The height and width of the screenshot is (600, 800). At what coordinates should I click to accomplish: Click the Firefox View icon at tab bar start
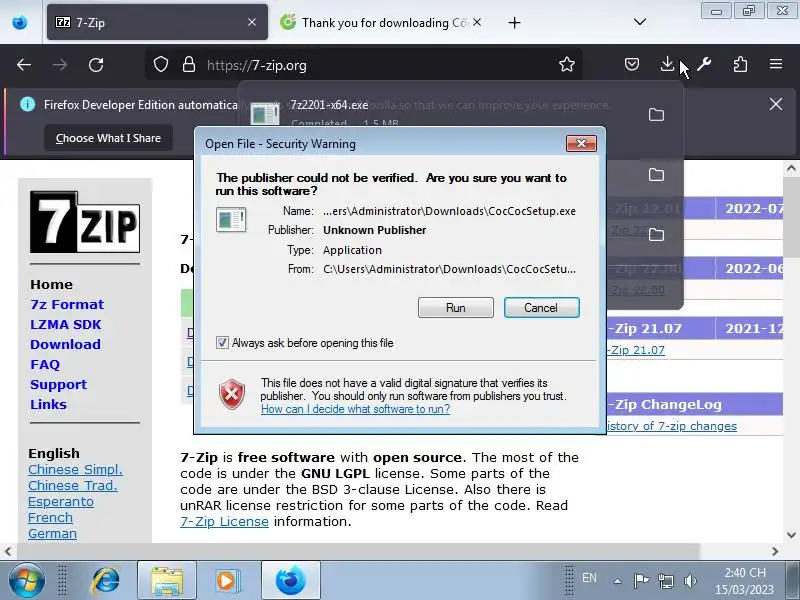coord(20,22)
